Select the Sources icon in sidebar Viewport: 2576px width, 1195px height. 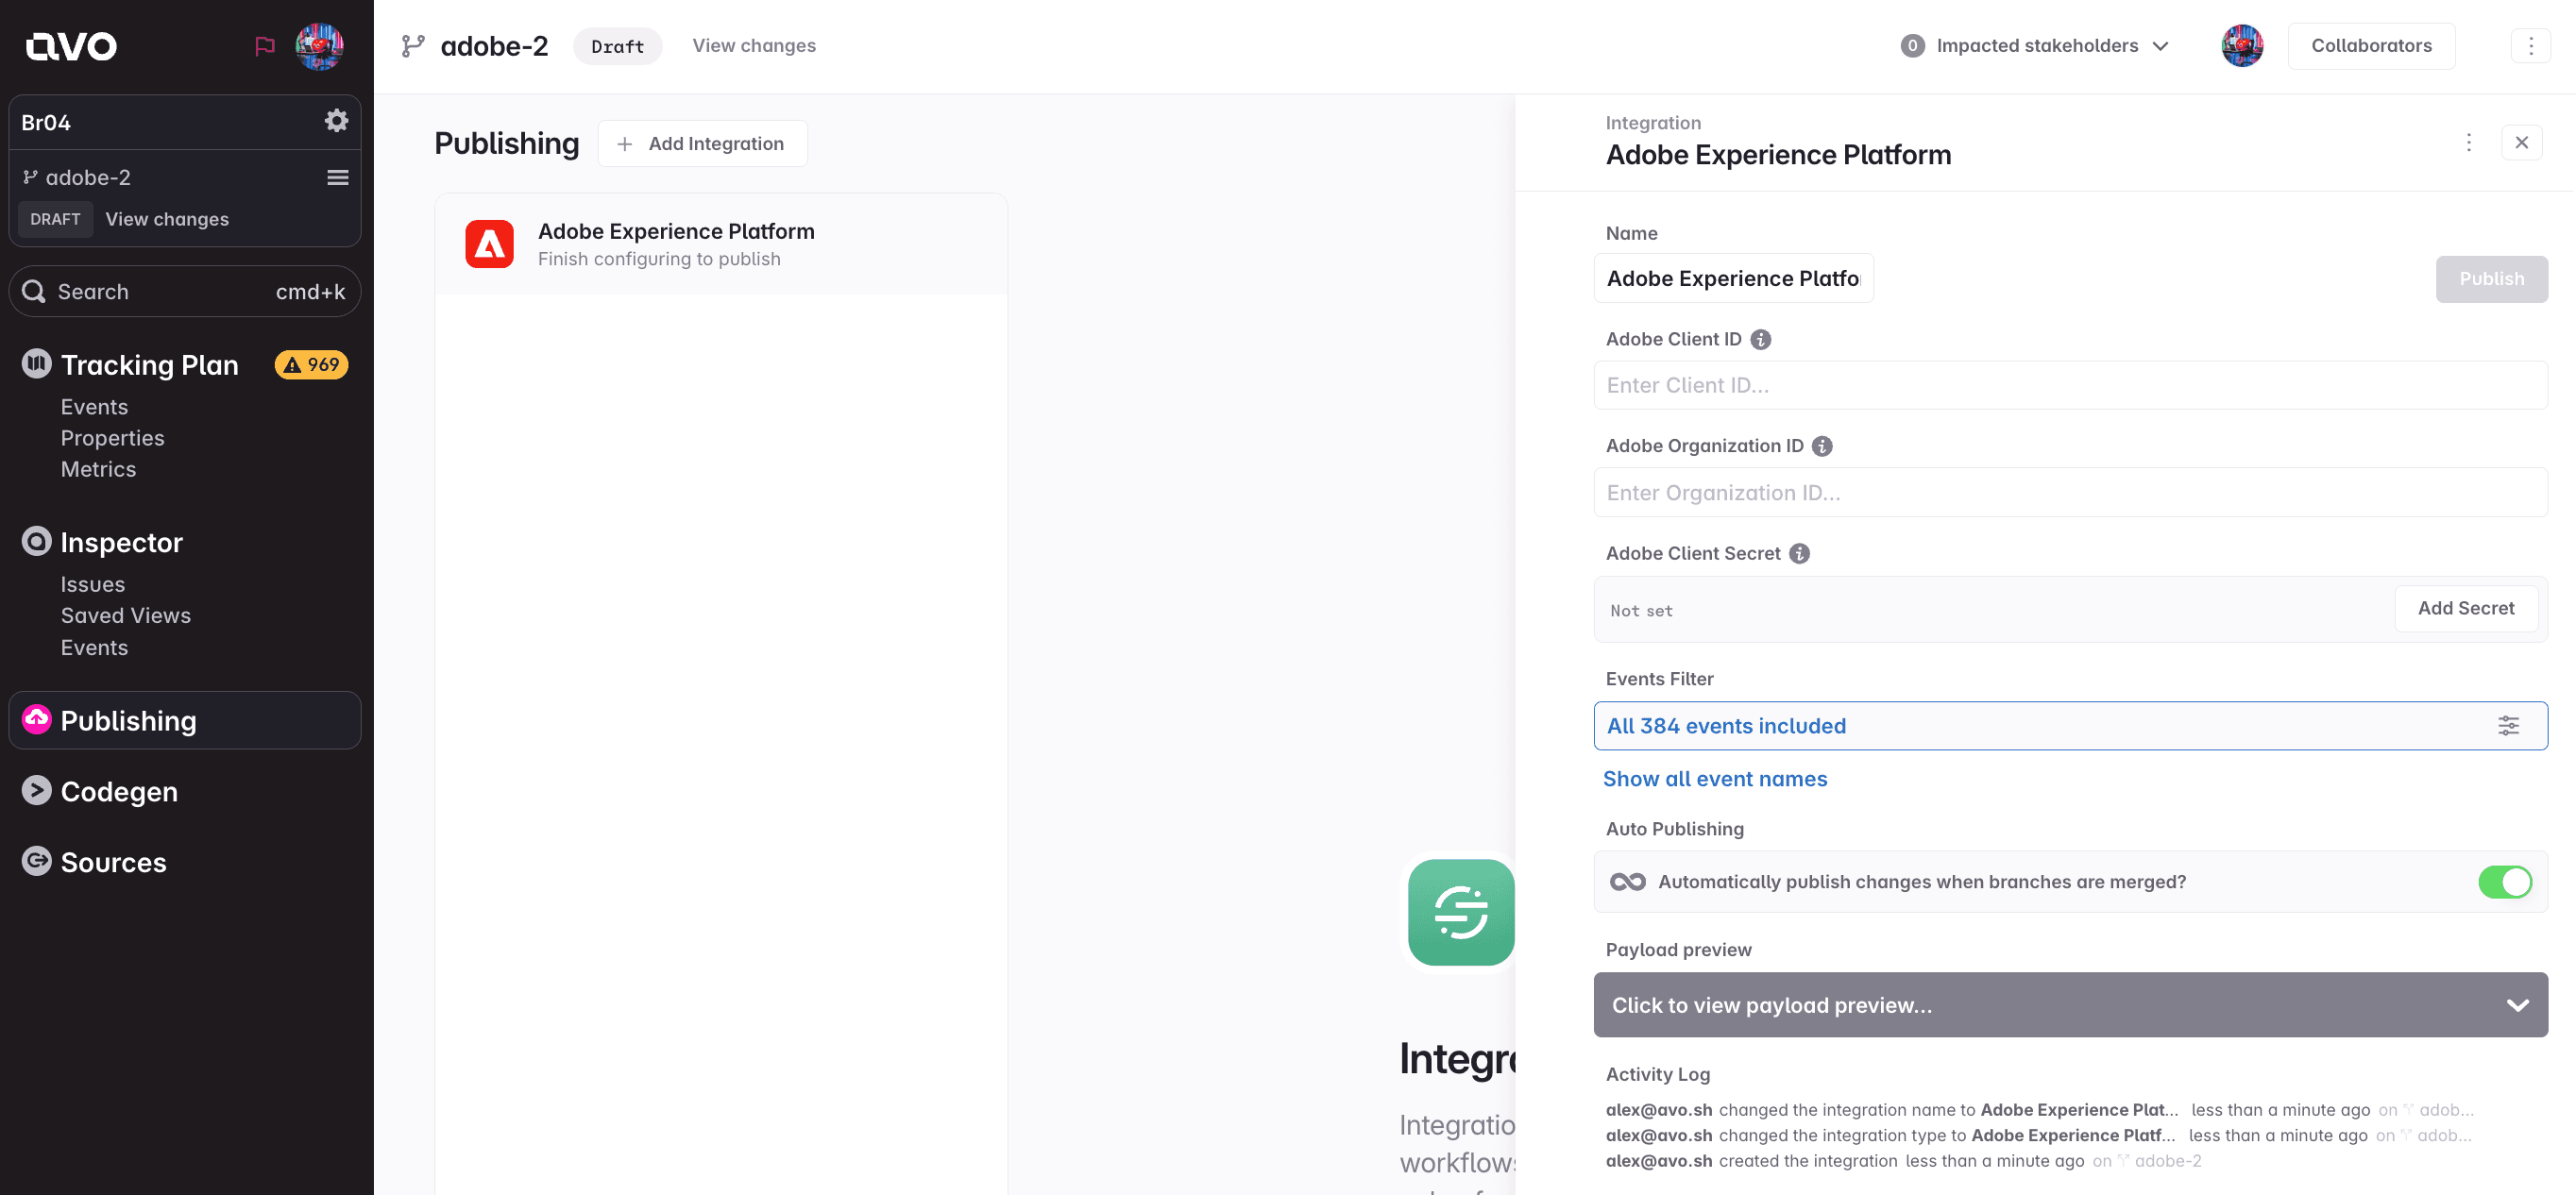click(x=35, y=861)
